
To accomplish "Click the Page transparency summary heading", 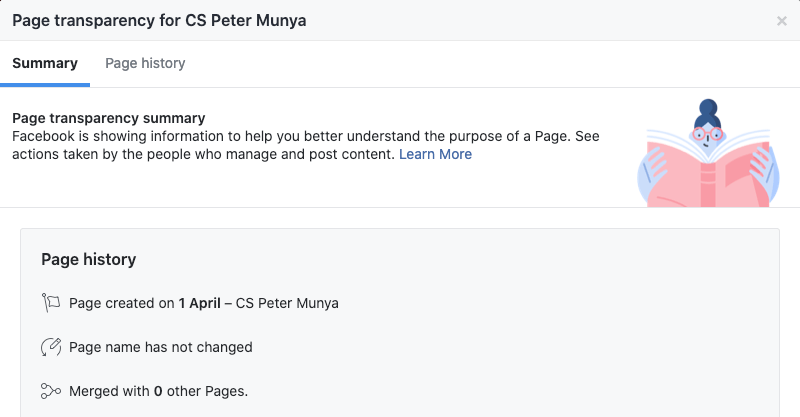I will pos(109,118).
